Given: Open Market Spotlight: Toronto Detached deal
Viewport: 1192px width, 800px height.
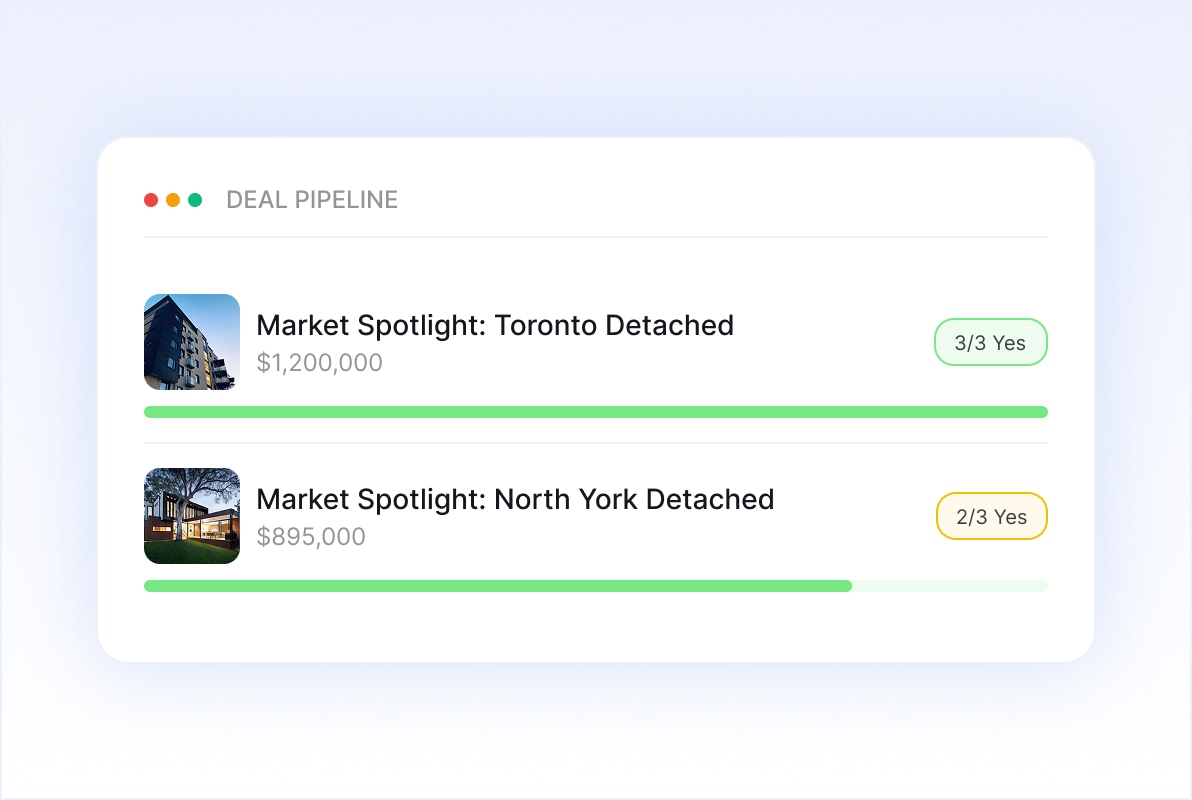Looking at the screenshot, I should 495,325.
